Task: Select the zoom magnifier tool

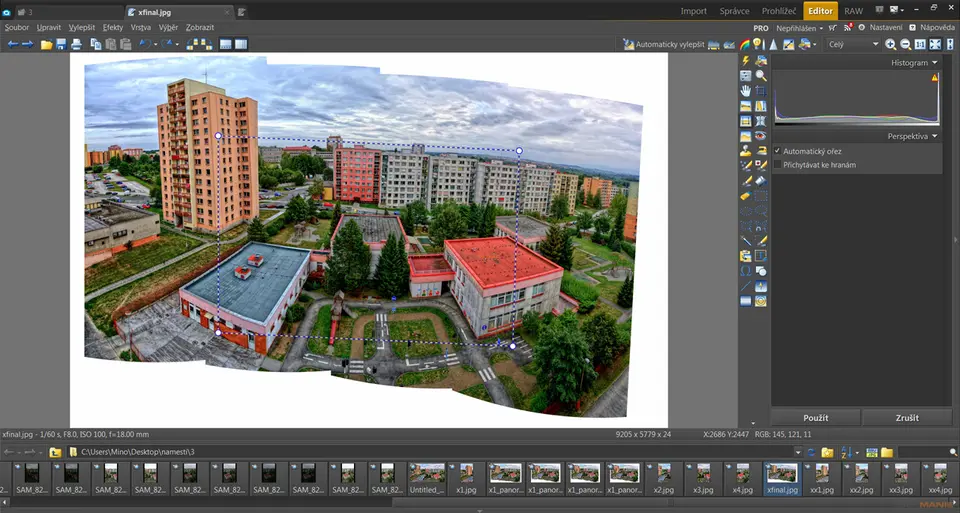Action: [x=761, y=76]
